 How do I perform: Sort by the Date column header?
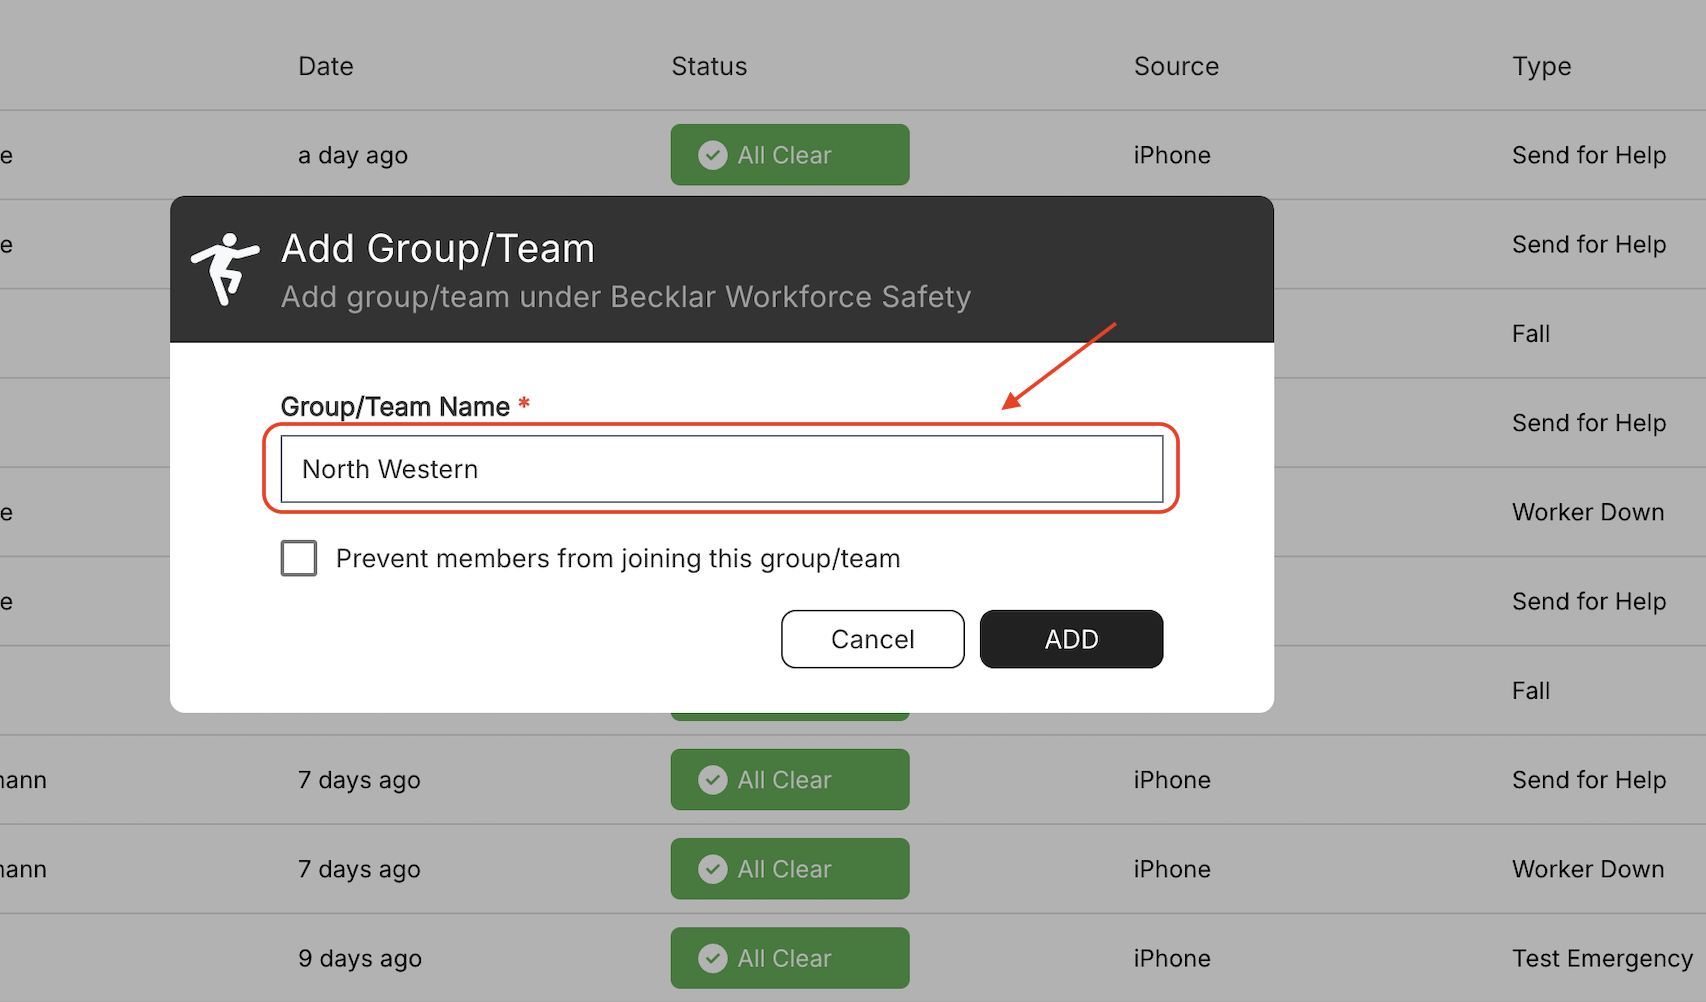pyautogui.click(x=326, y=66)
